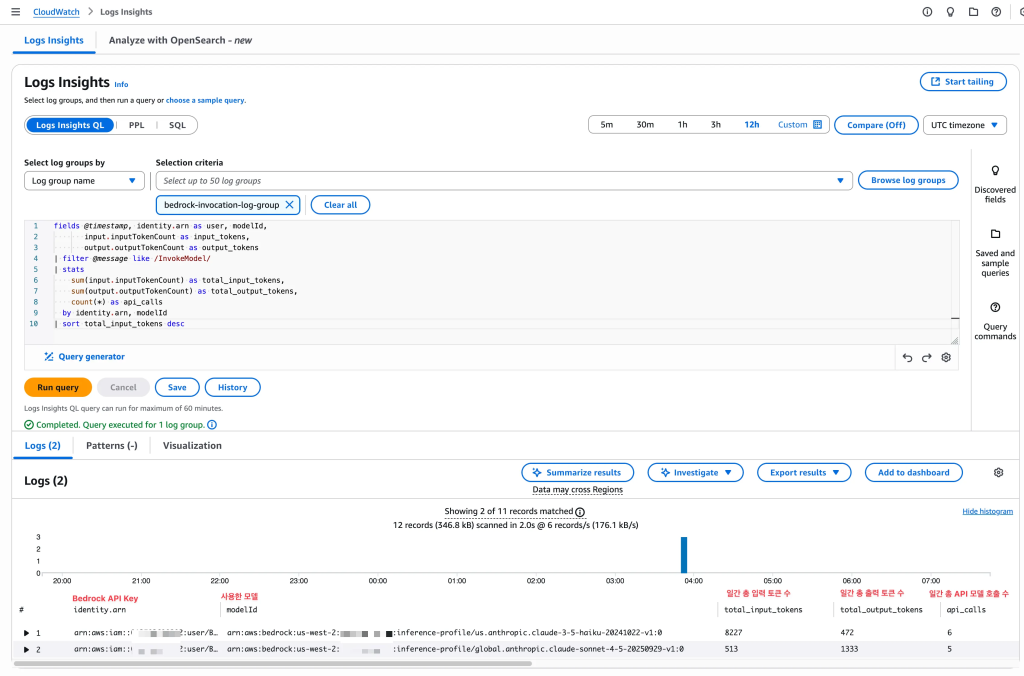Click the undo arrow in query editor
Image resolution: width=1024 pixels, height=676 pixels.
pyautogui.click(x=907, y=357)
